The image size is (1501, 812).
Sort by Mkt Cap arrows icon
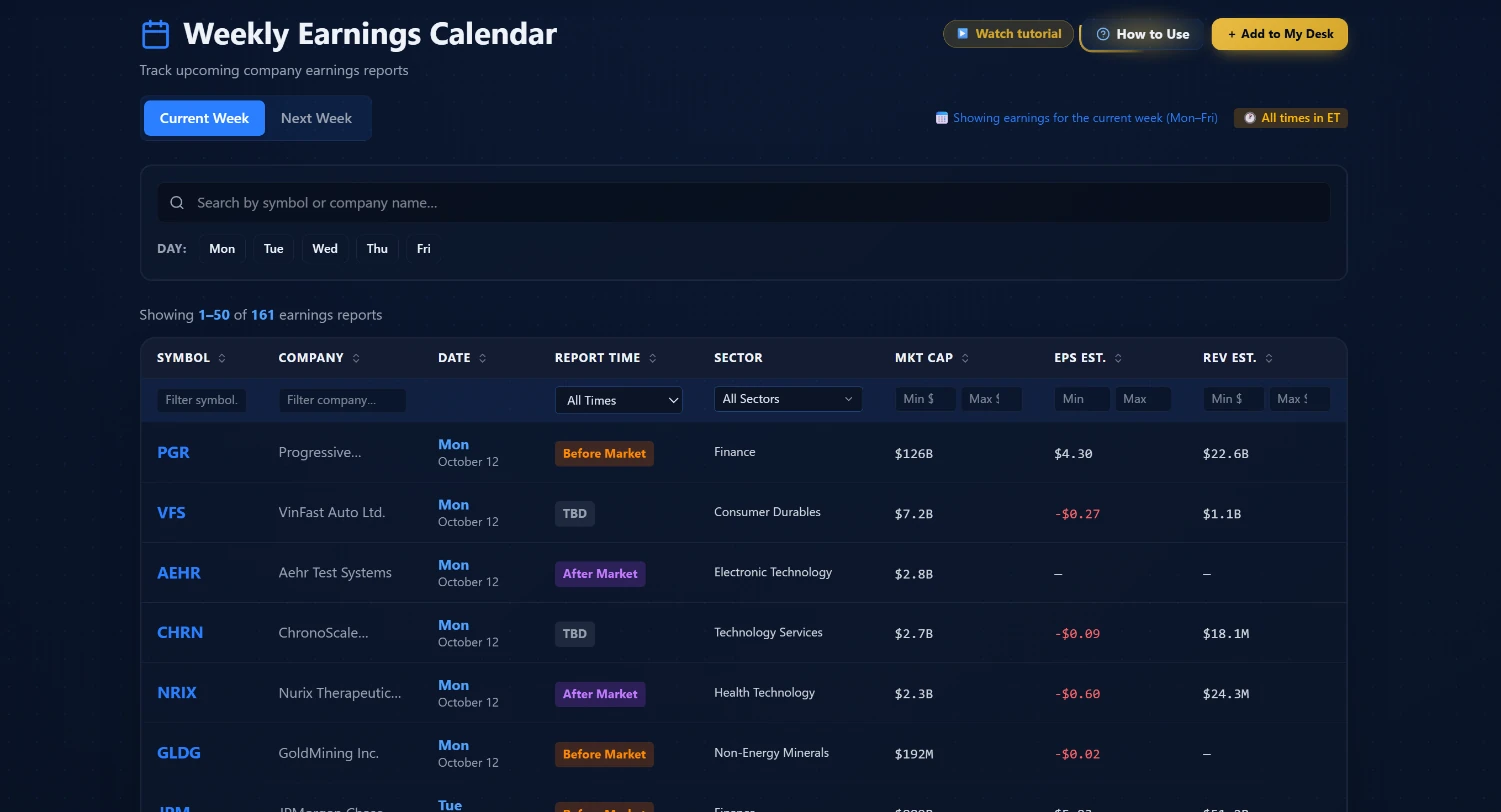tap(965, 358)
